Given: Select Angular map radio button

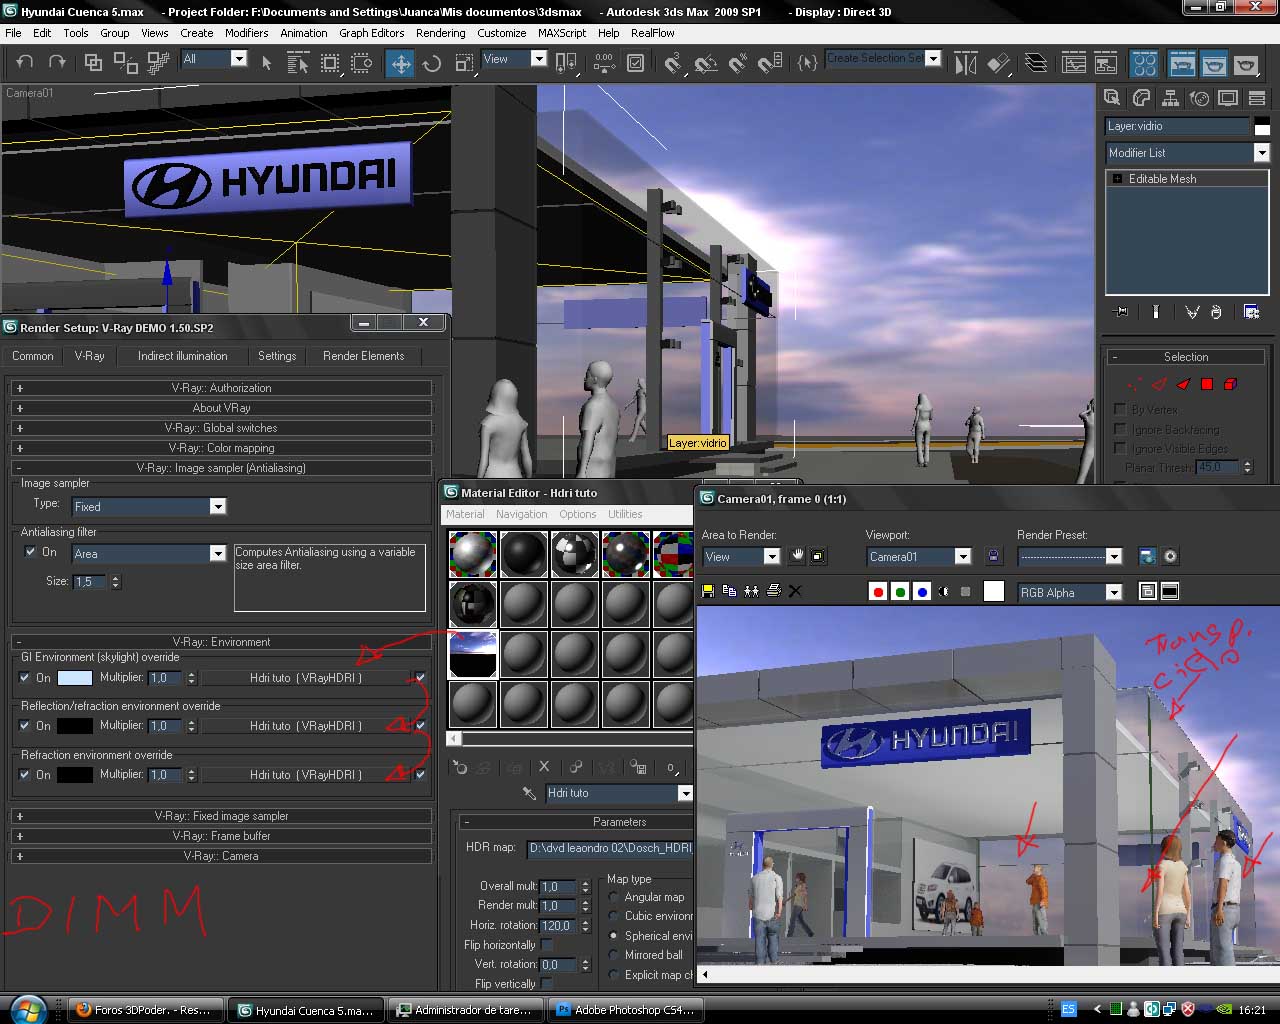Looking at the screenshot, I should pos(614,898).
